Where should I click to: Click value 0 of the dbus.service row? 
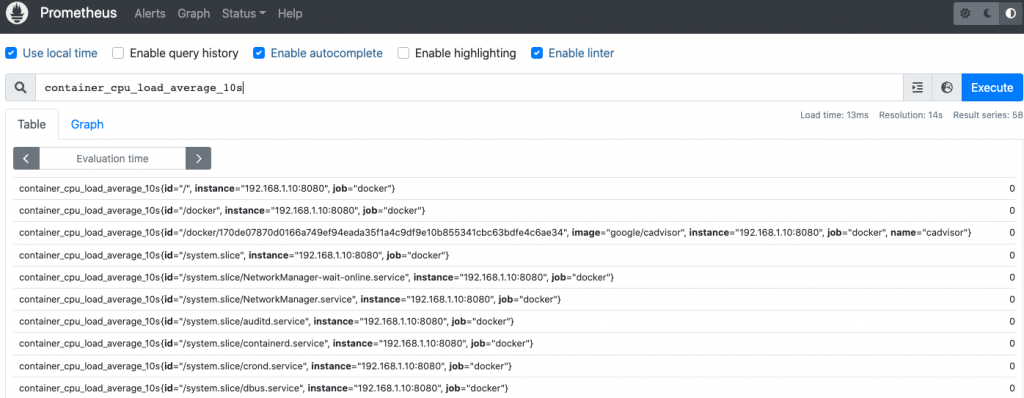(x=1012, y=388)
